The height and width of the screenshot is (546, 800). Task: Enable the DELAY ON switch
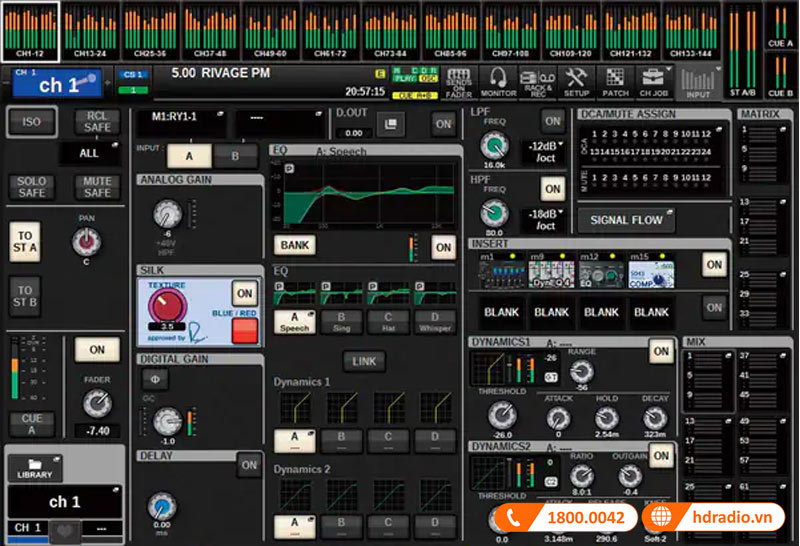pos(249,465)
